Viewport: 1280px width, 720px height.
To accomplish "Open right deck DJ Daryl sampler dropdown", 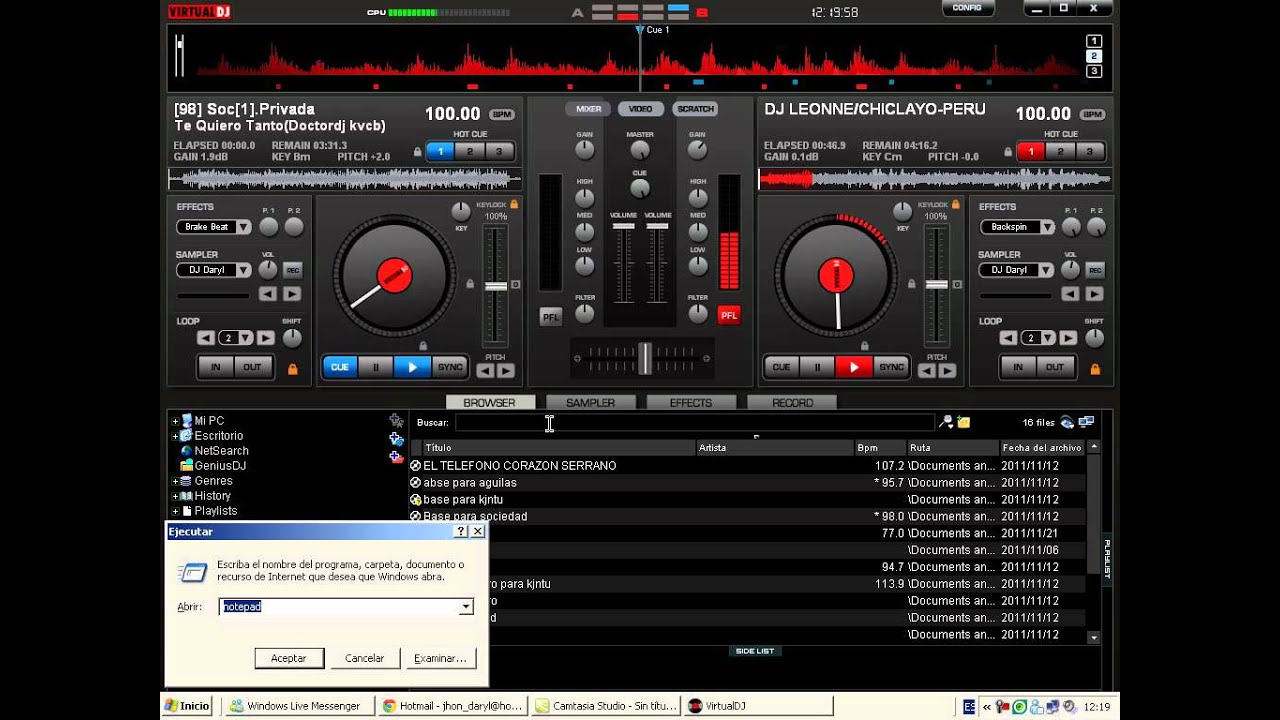I will (1047, 270).
